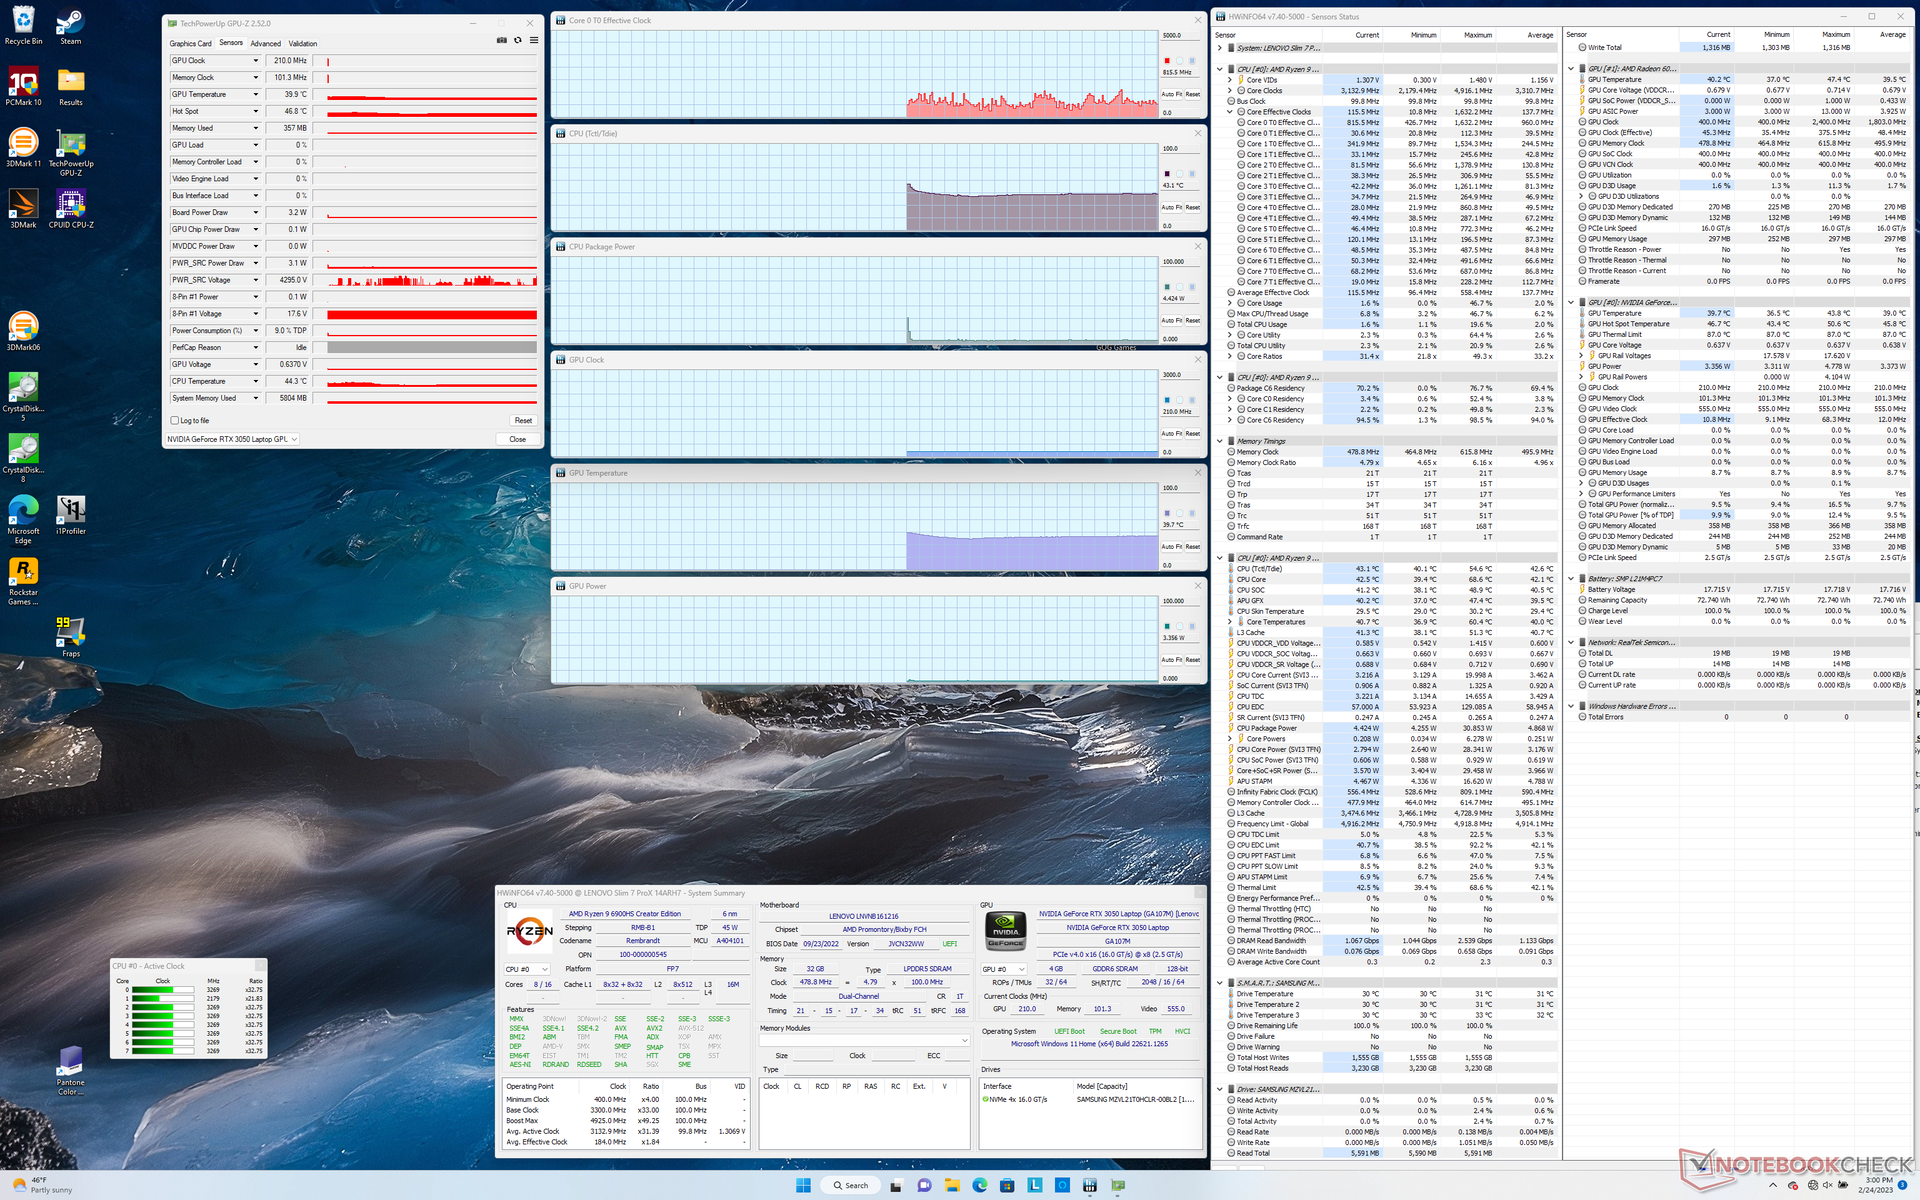The image size is (1920, 1200).
Task: Close the GPU Clock graph window
Action: (1197, 360)
